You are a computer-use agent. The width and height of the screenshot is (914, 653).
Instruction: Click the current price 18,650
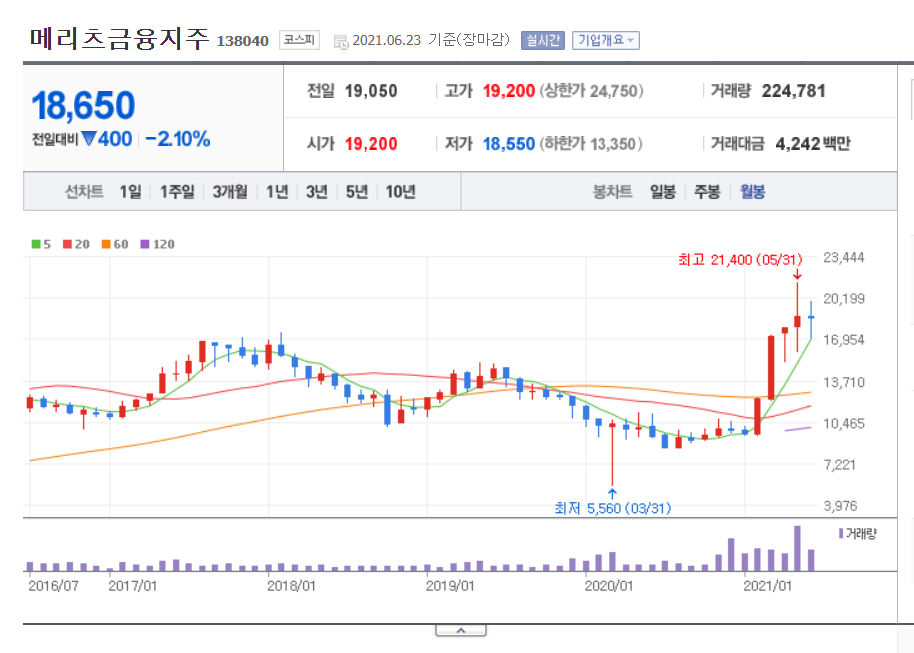83,106
